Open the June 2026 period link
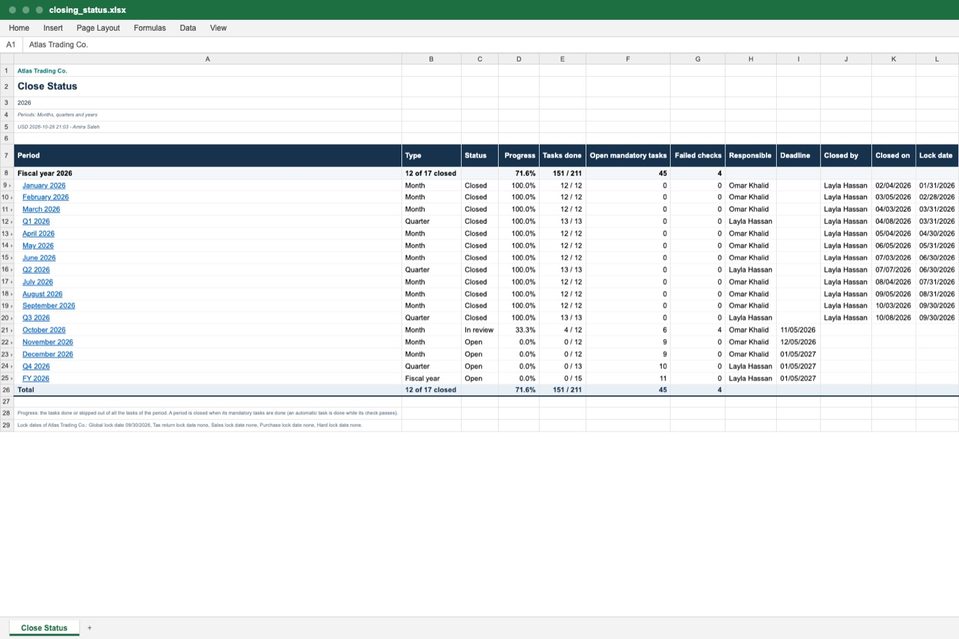Viewport: 959px width, 639px height. (x=39, y=257)
